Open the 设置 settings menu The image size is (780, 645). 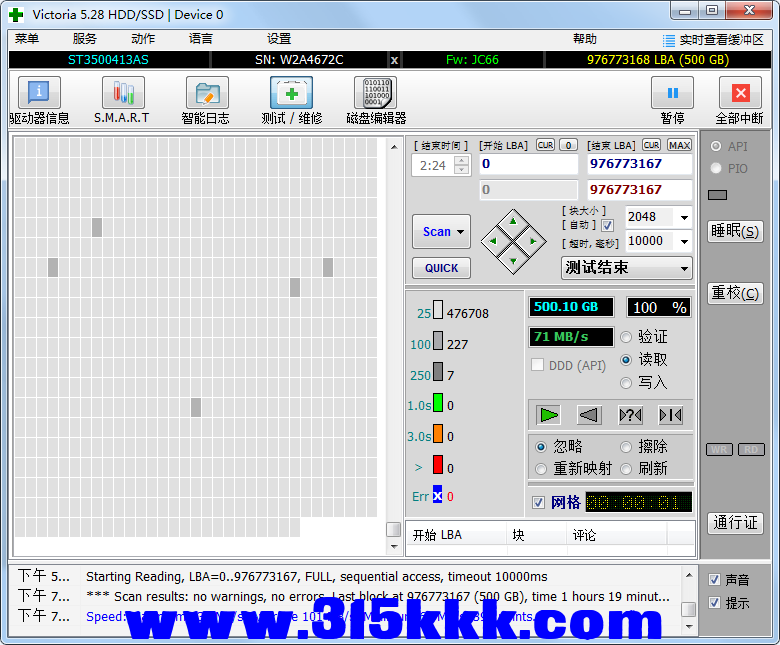click(279, 39)
